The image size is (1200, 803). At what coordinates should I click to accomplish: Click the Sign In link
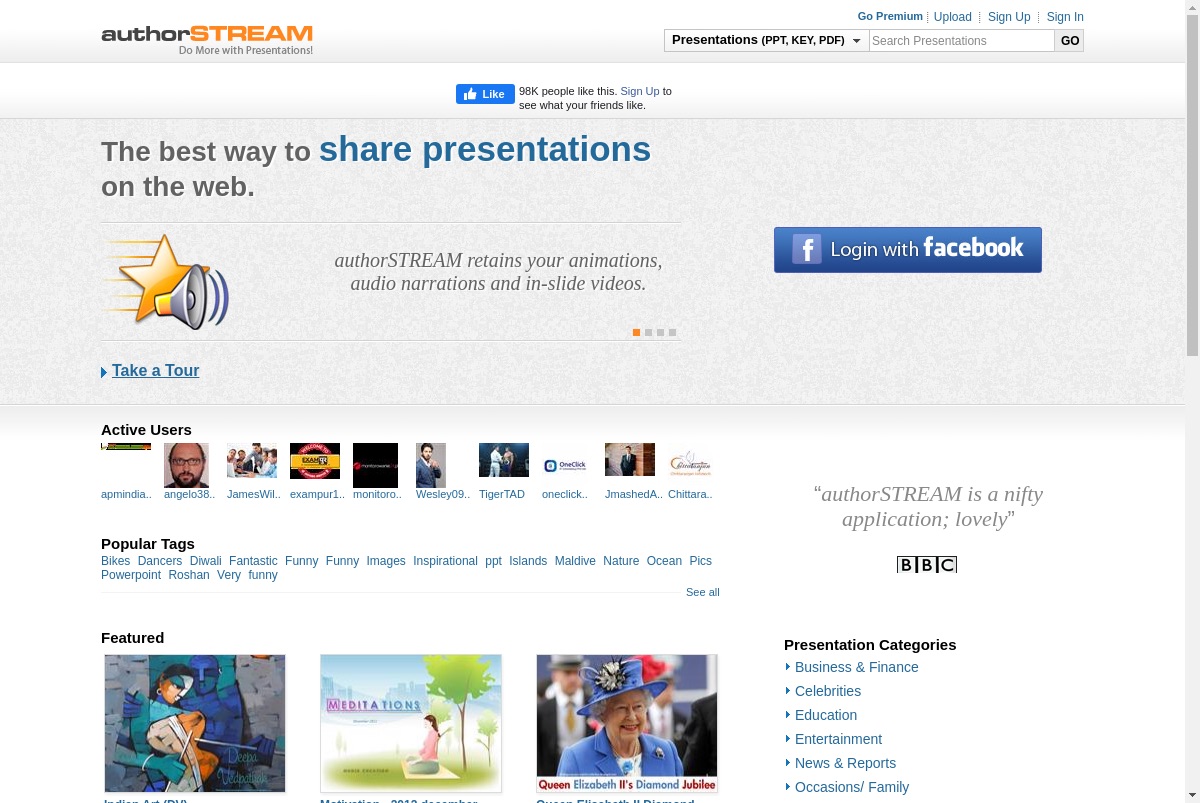click(1065, 17)
